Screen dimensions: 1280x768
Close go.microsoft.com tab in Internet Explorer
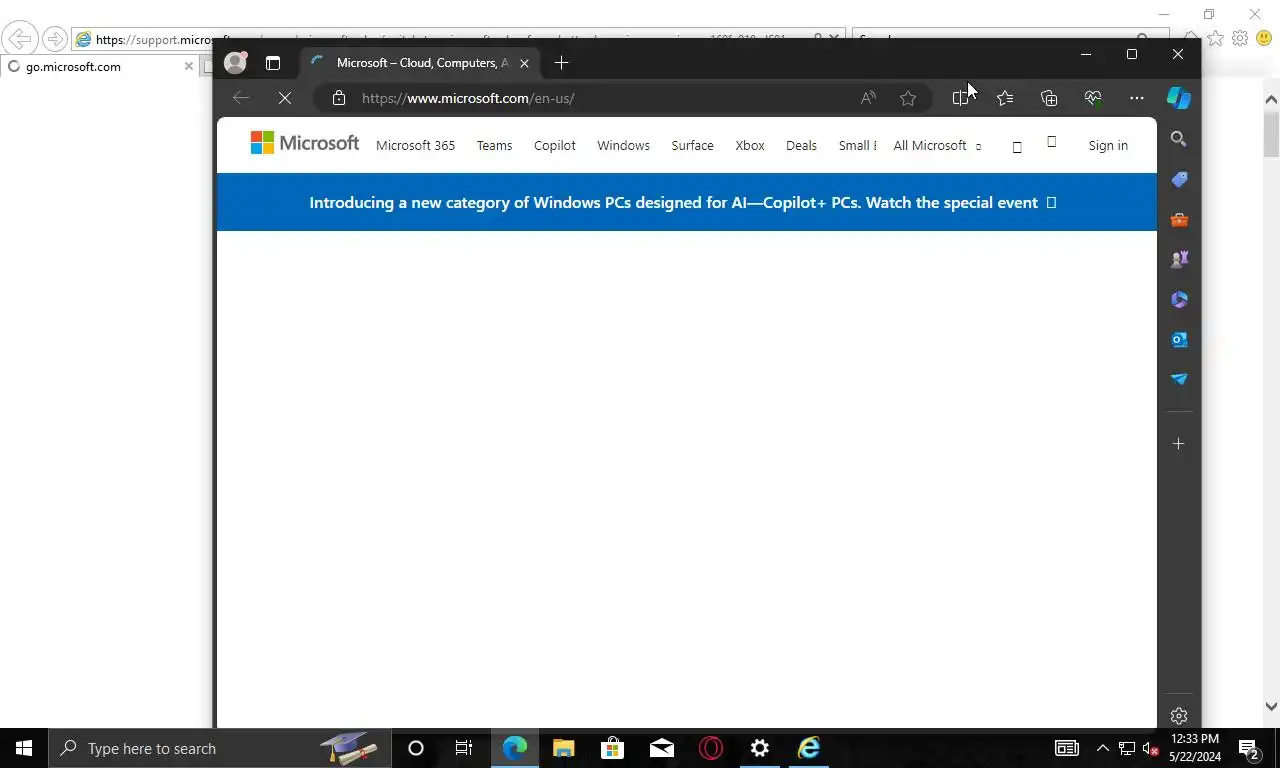click(188, 67)
